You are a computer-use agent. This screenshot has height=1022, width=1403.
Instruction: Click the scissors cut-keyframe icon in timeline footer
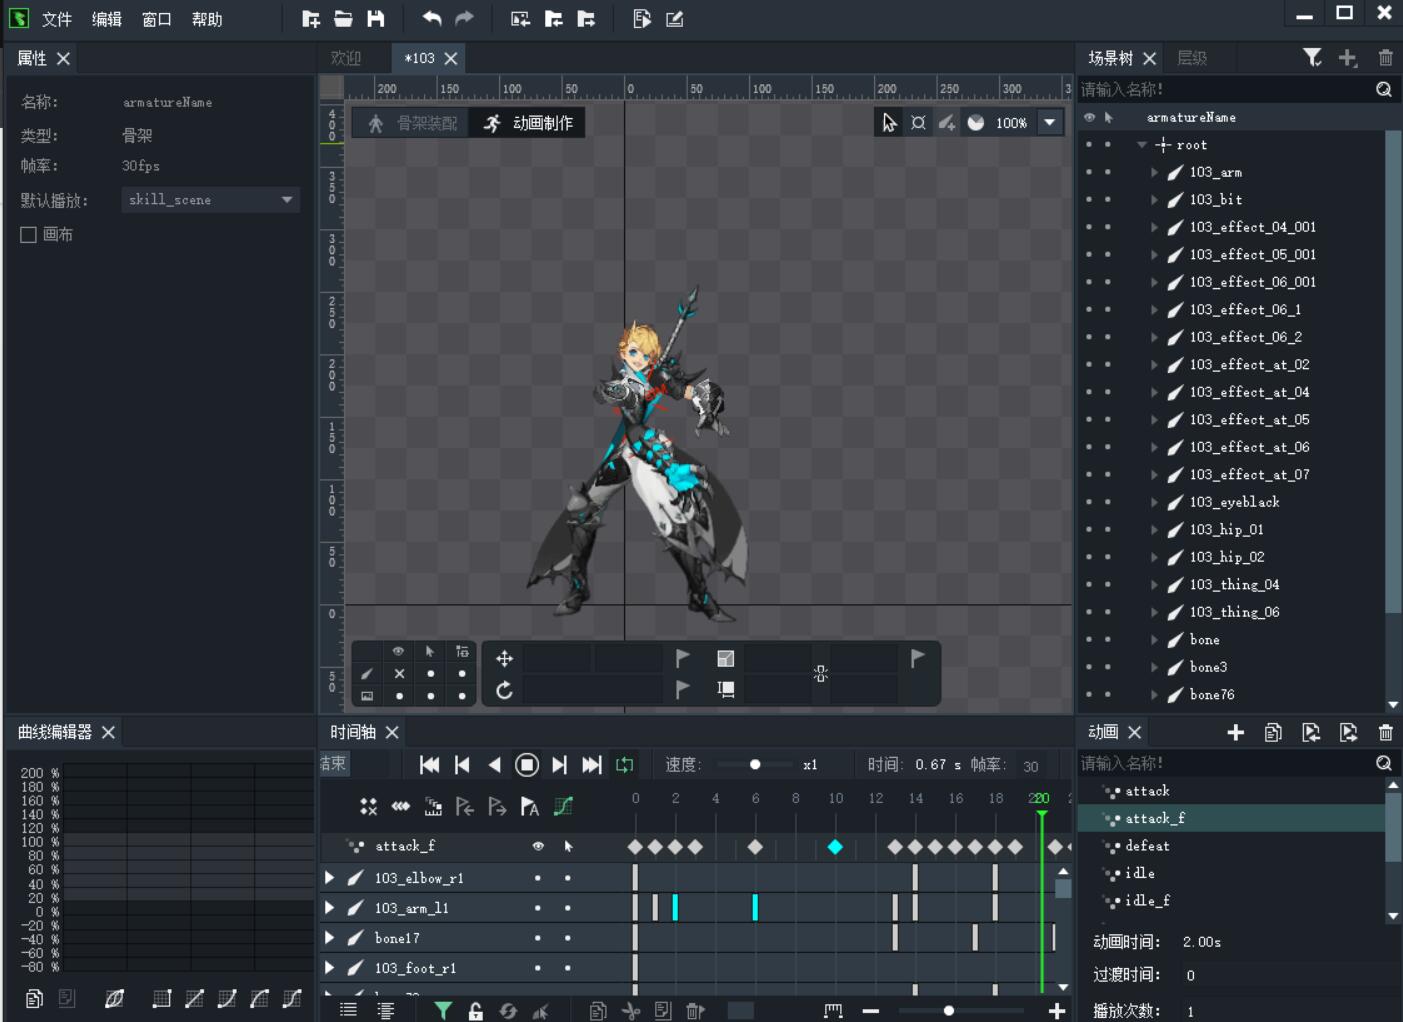tap(631, 1011)
